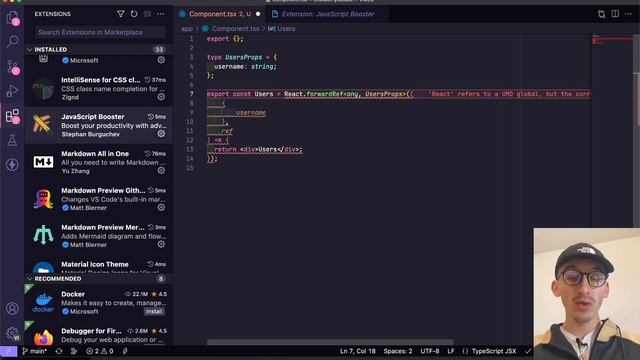Click the minimap code overview
Image resolution: width=640 pixels, height=360 pixels.
611,40
